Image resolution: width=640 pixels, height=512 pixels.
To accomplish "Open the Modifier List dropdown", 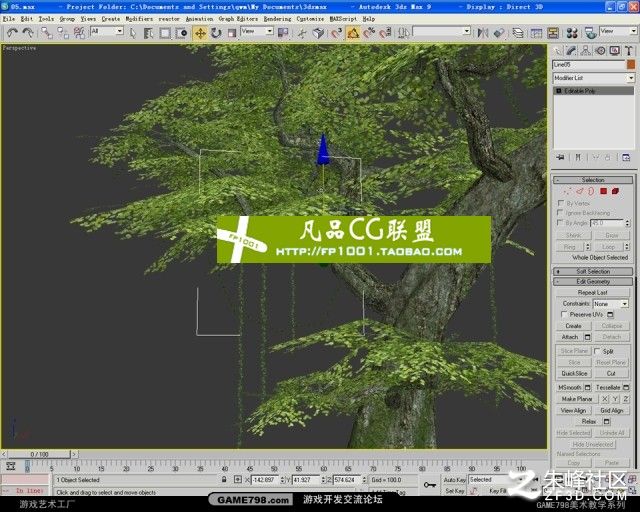I will 593,78.
